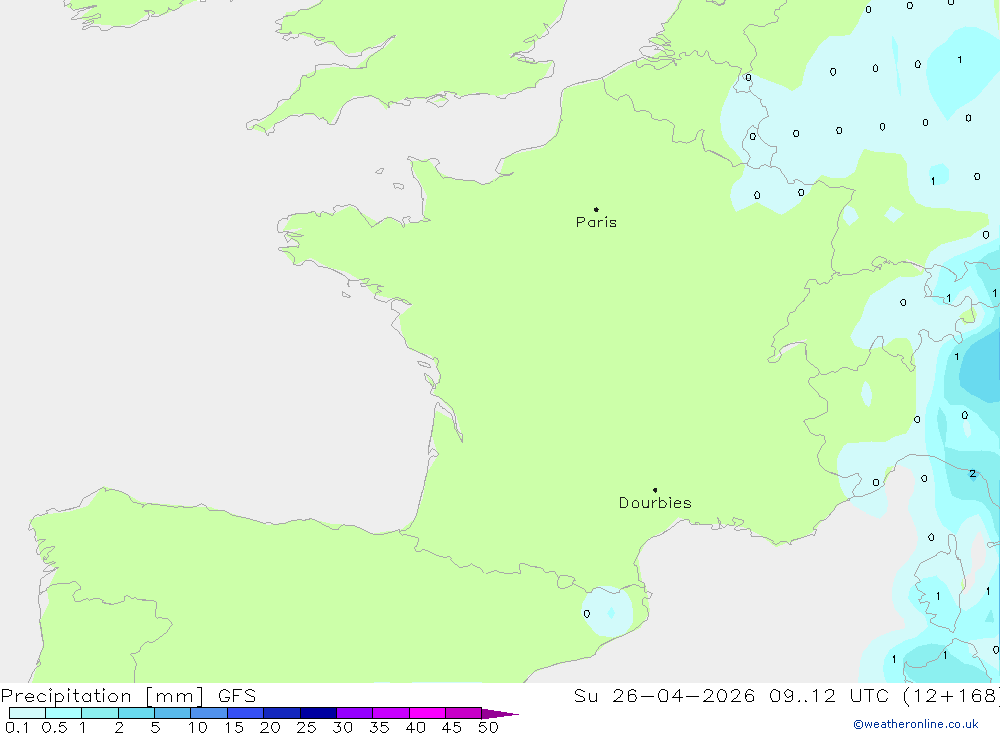Click the black dot marking Dourbies

coord(655,490)
